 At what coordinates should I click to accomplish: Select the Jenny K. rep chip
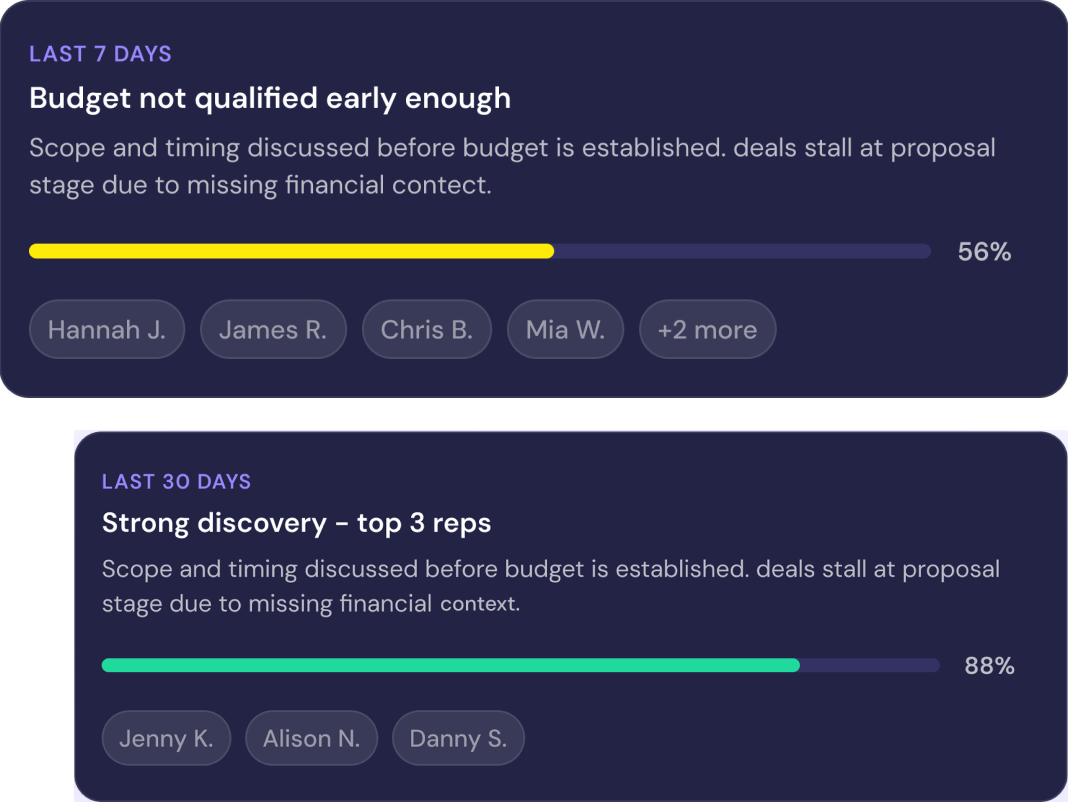pos(166,738)
